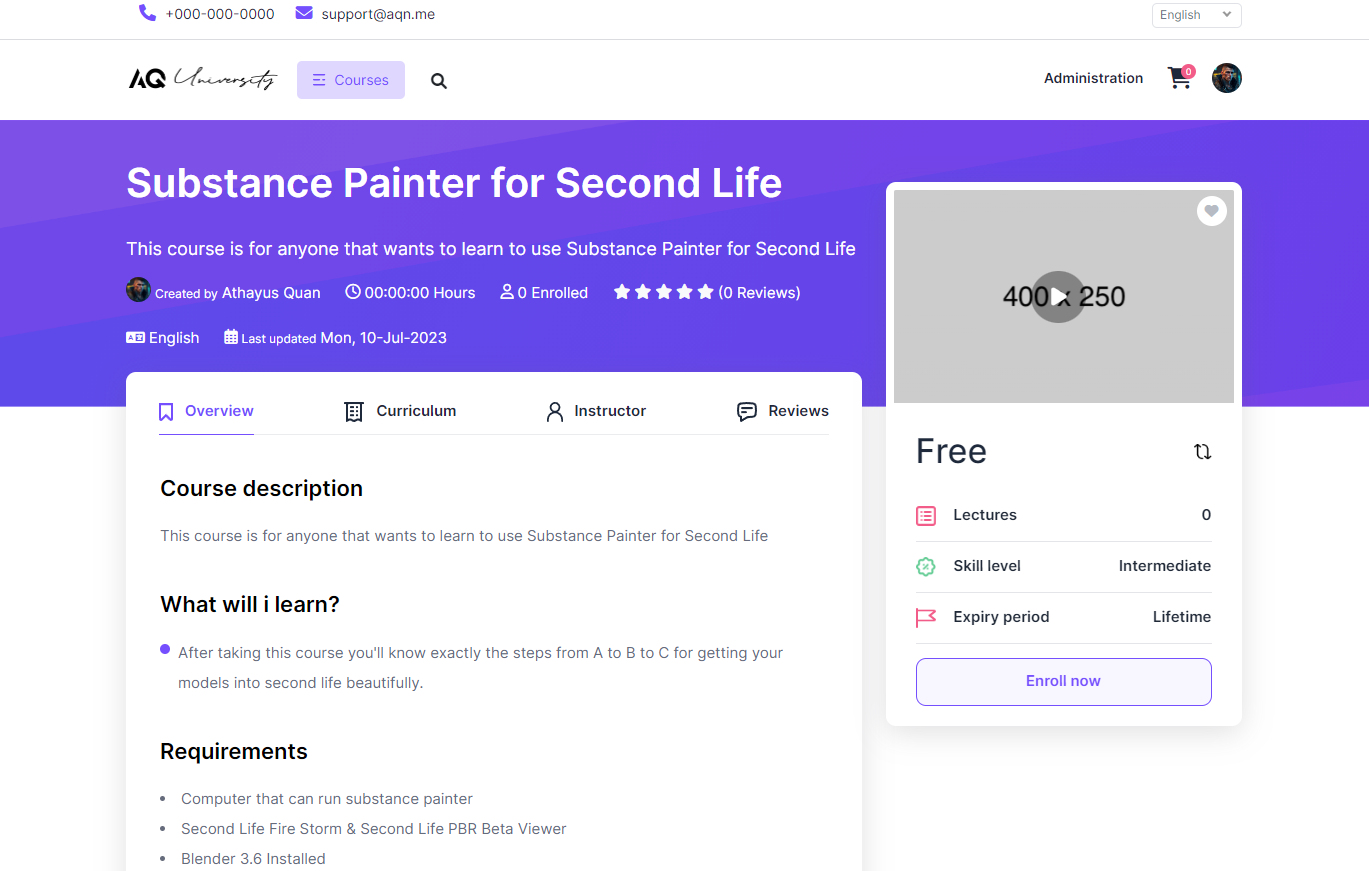The width and height of the screenshot is (1369, 871).
Task: Click the 00:00:00 Hours duration
Action: pyautogui.click(x=420, y=293)
